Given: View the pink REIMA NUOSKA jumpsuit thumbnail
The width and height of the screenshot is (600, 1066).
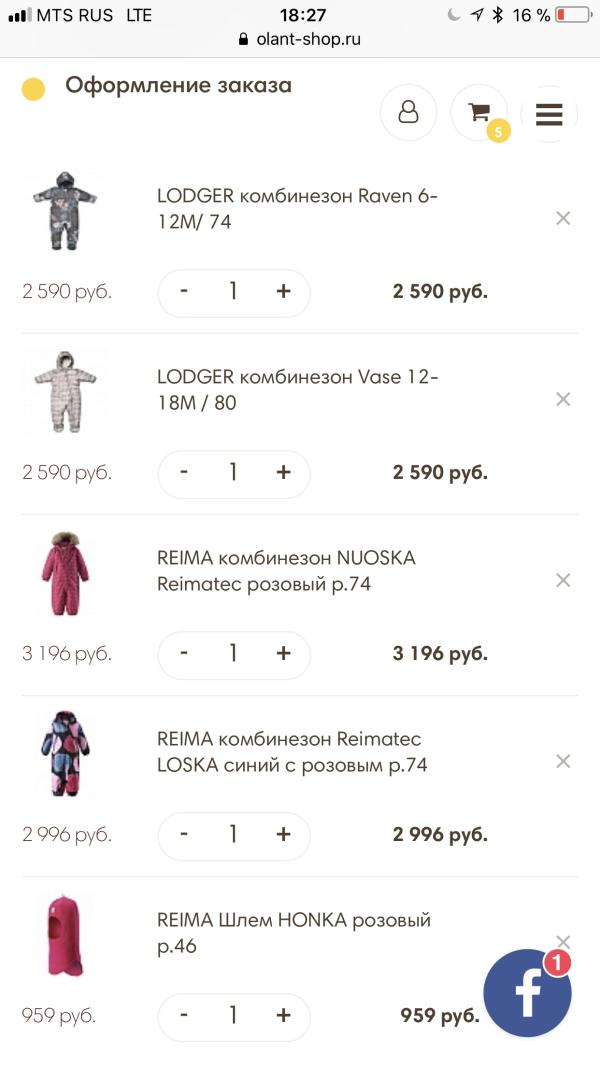Looking at the screenshot, I should [64, 574].
